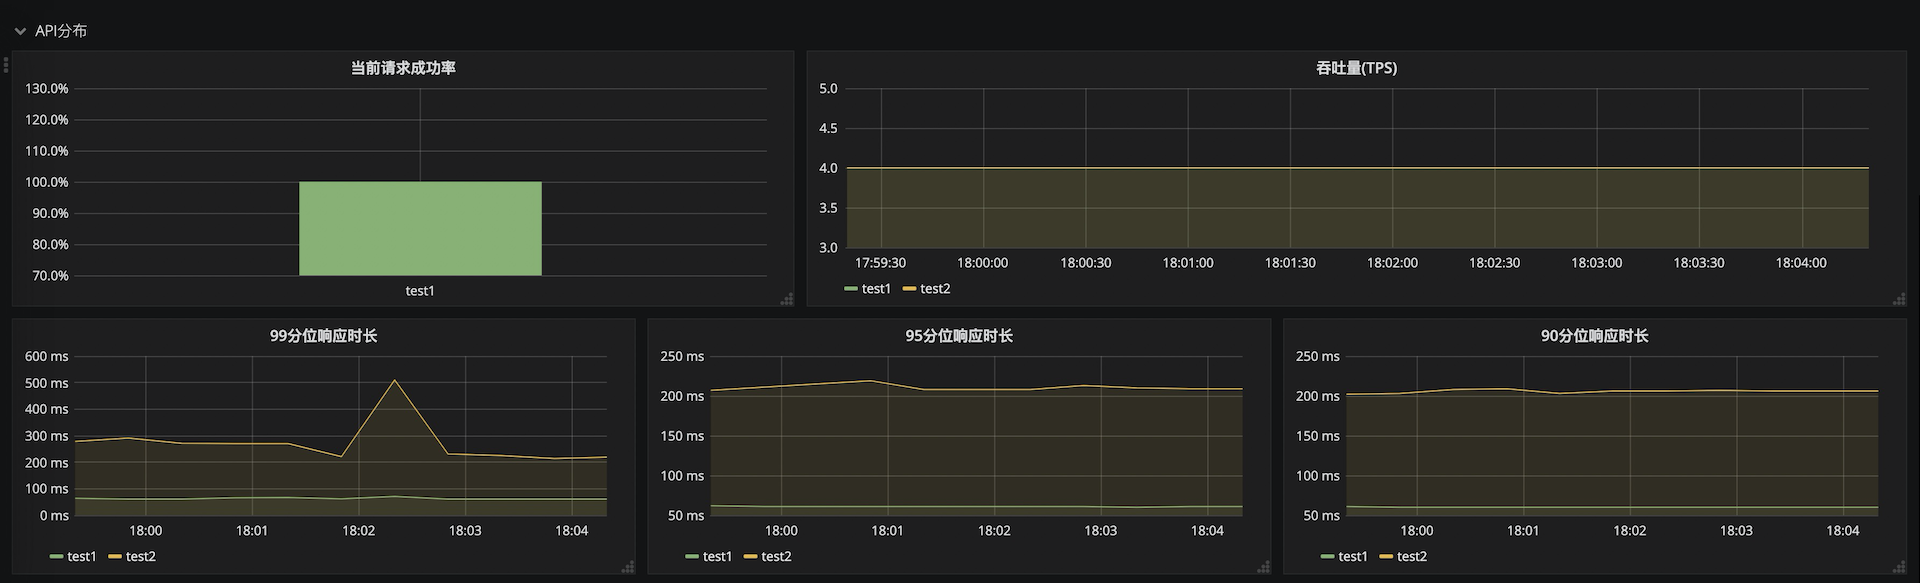
Task: Collapse the API分布 row chevron
Action: click(20, 32)
